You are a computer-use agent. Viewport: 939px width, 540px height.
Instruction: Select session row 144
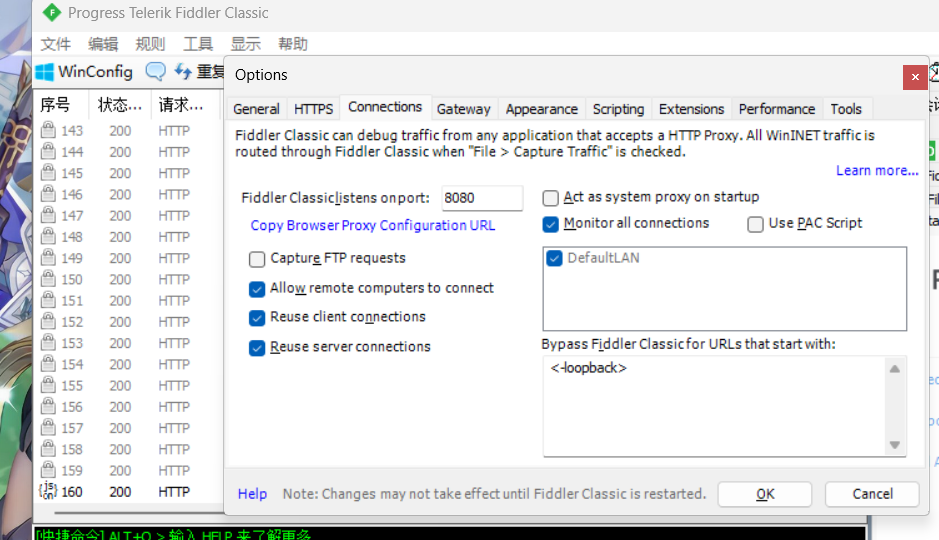pos(128,151)
